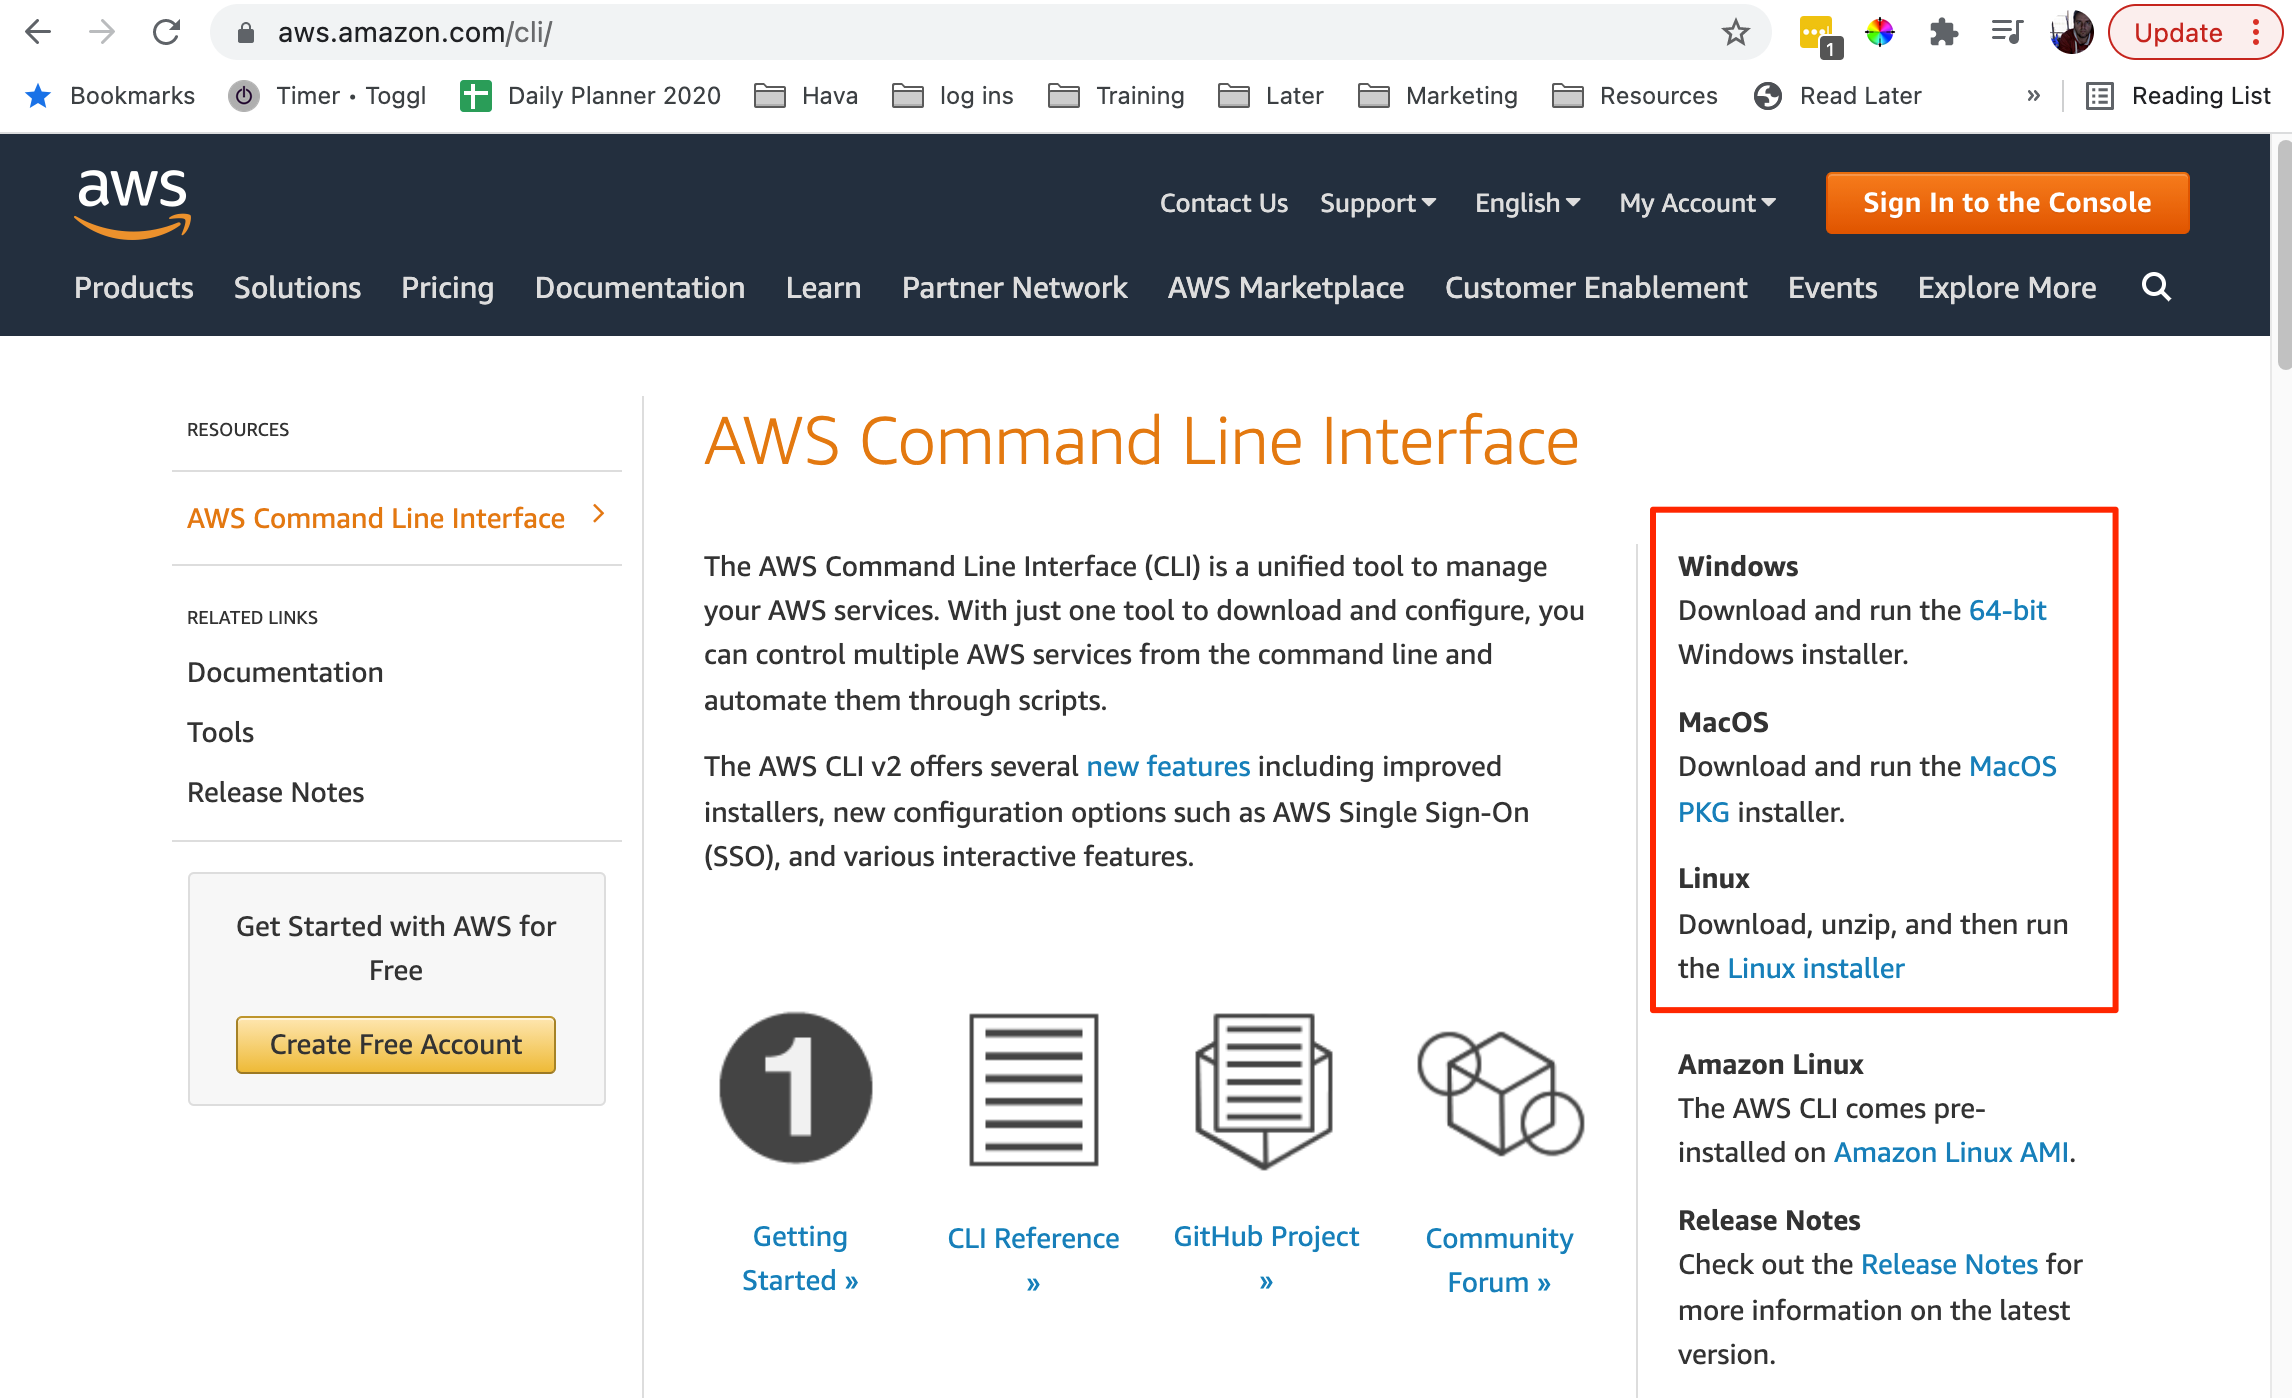Expand the English language selector
Viewport: 2292px width, 1398px height.
coord(1526,201)
